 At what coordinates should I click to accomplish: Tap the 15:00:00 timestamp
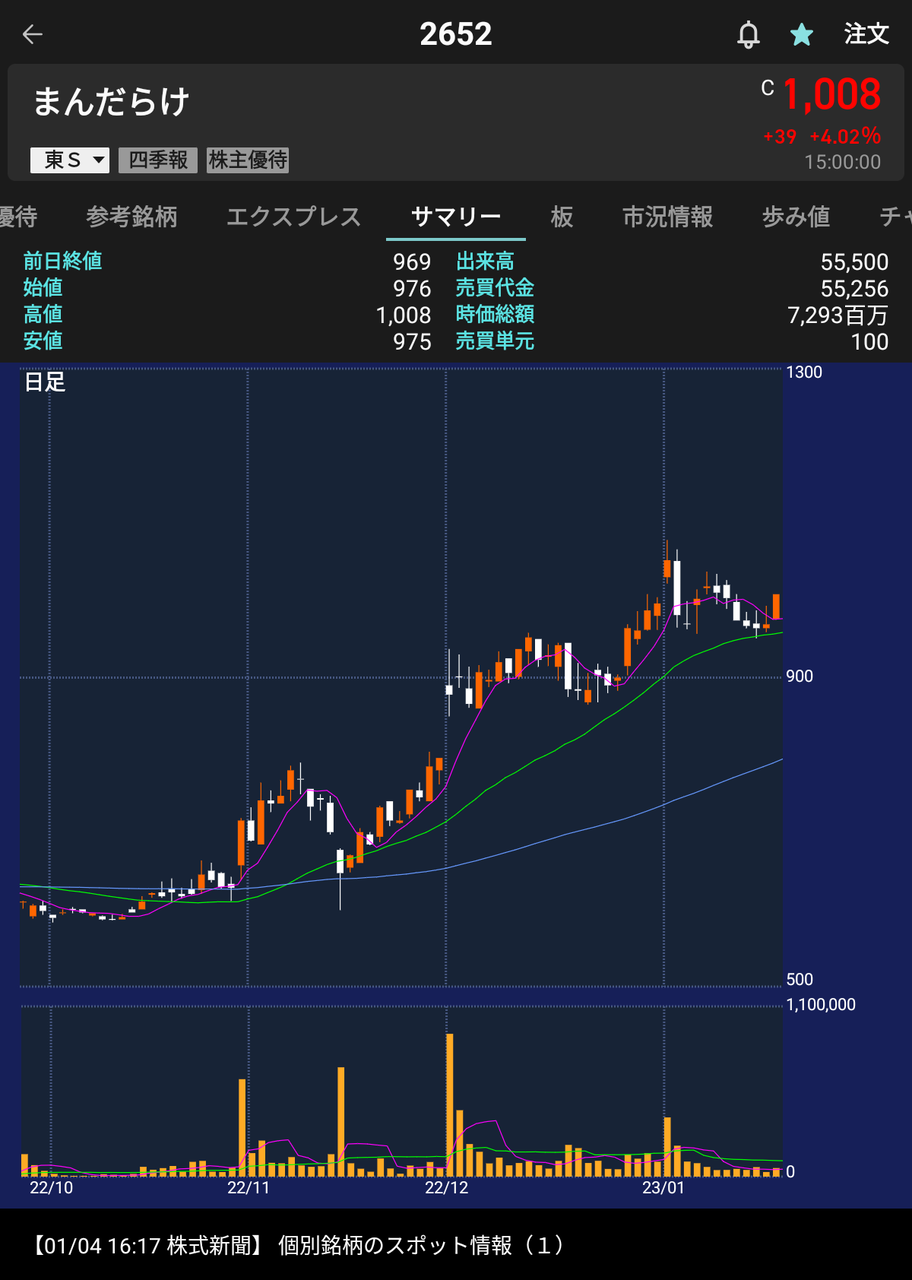842,162
